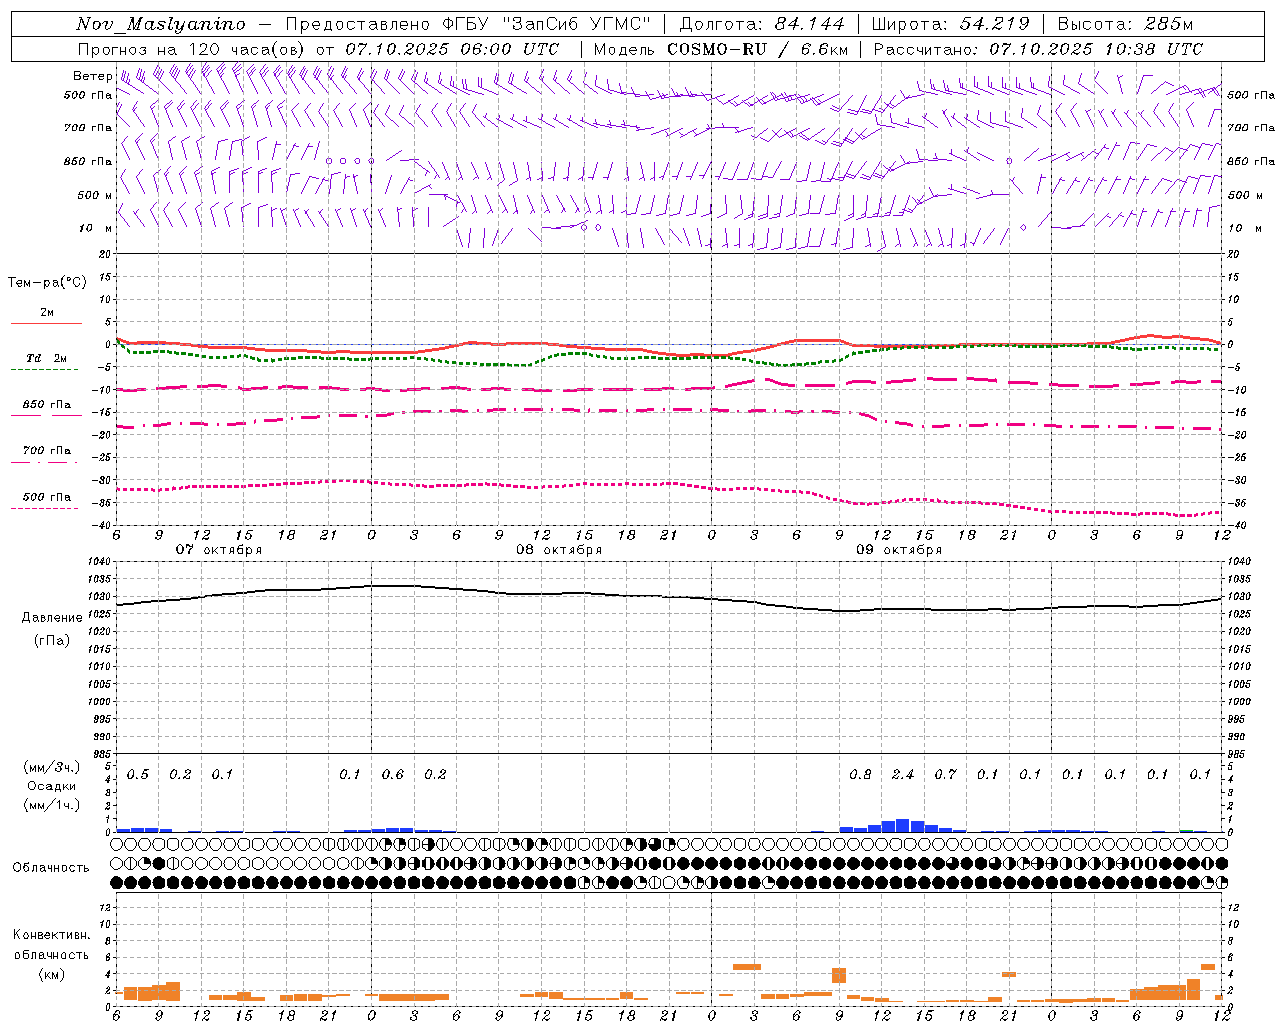1280x1024 pixels.
Task: Click the 0.6 precipitation value
Action: (393, 774)
